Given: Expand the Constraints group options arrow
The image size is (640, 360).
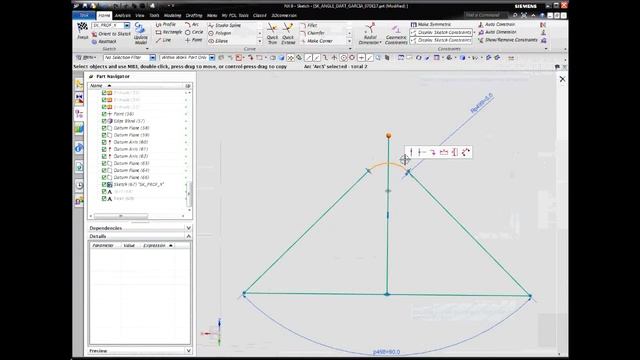Looking at the screenshot, I should 546,49.
